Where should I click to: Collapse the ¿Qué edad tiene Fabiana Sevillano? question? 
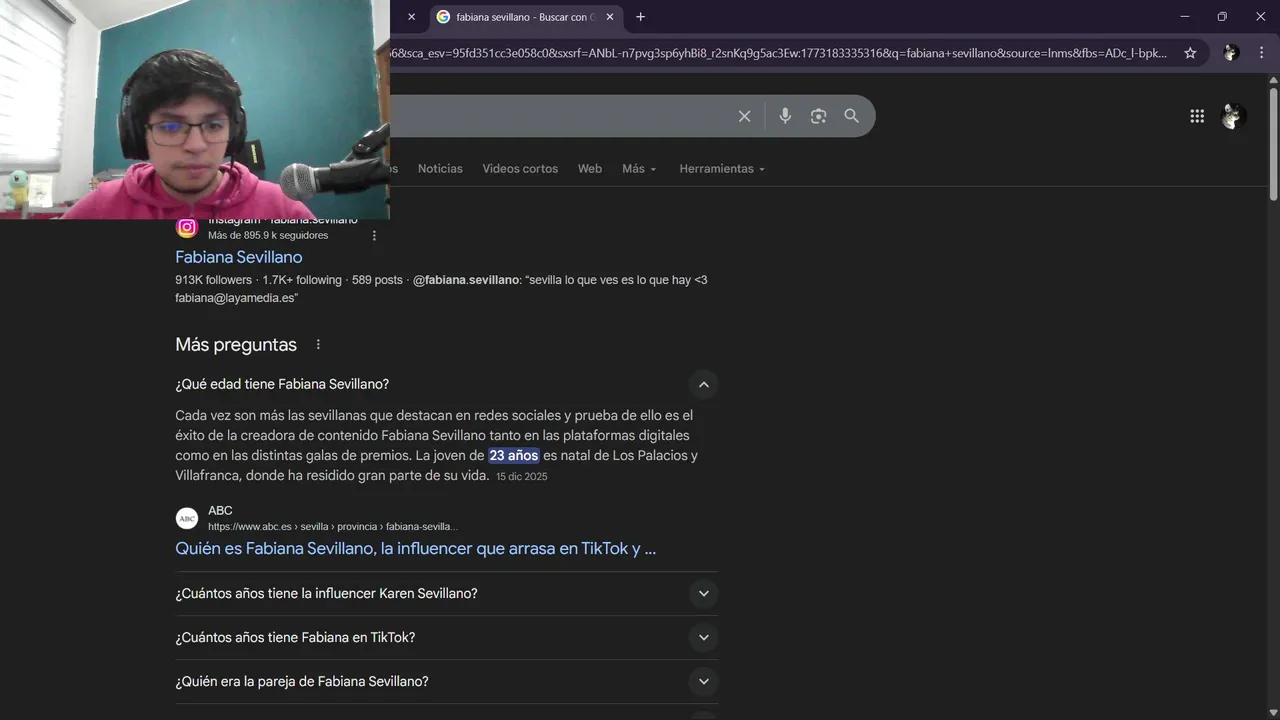pos(703,385)
